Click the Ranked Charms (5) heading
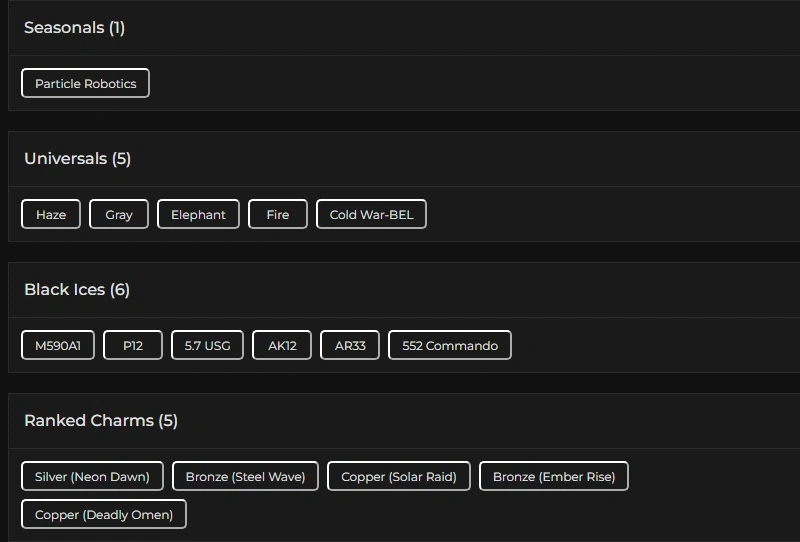This screenshot has width=800, height=542. click(x=101, y=420)
